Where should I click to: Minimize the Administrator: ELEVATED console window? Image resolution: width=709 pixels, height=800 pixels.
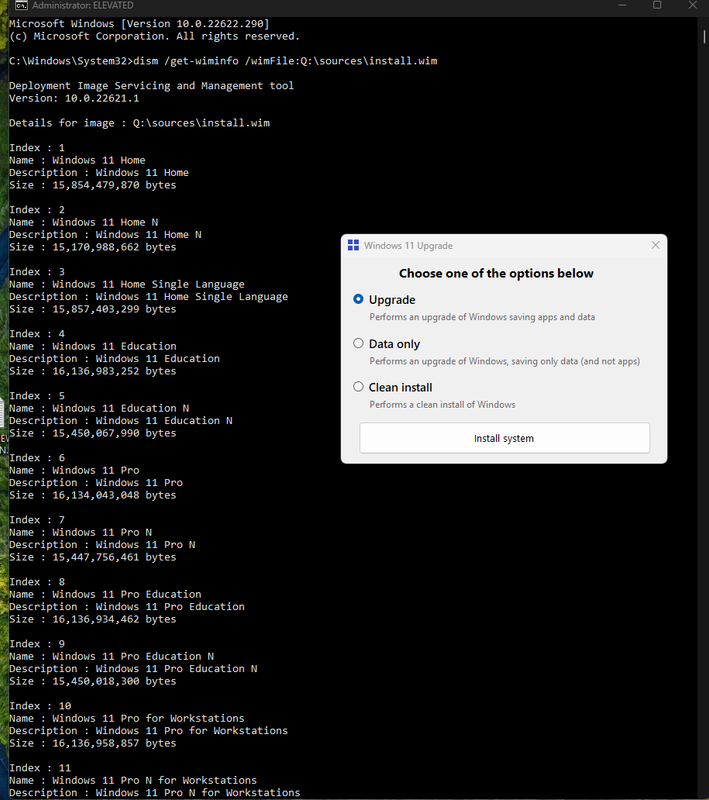pyautogui.click(x=622, y=5)
